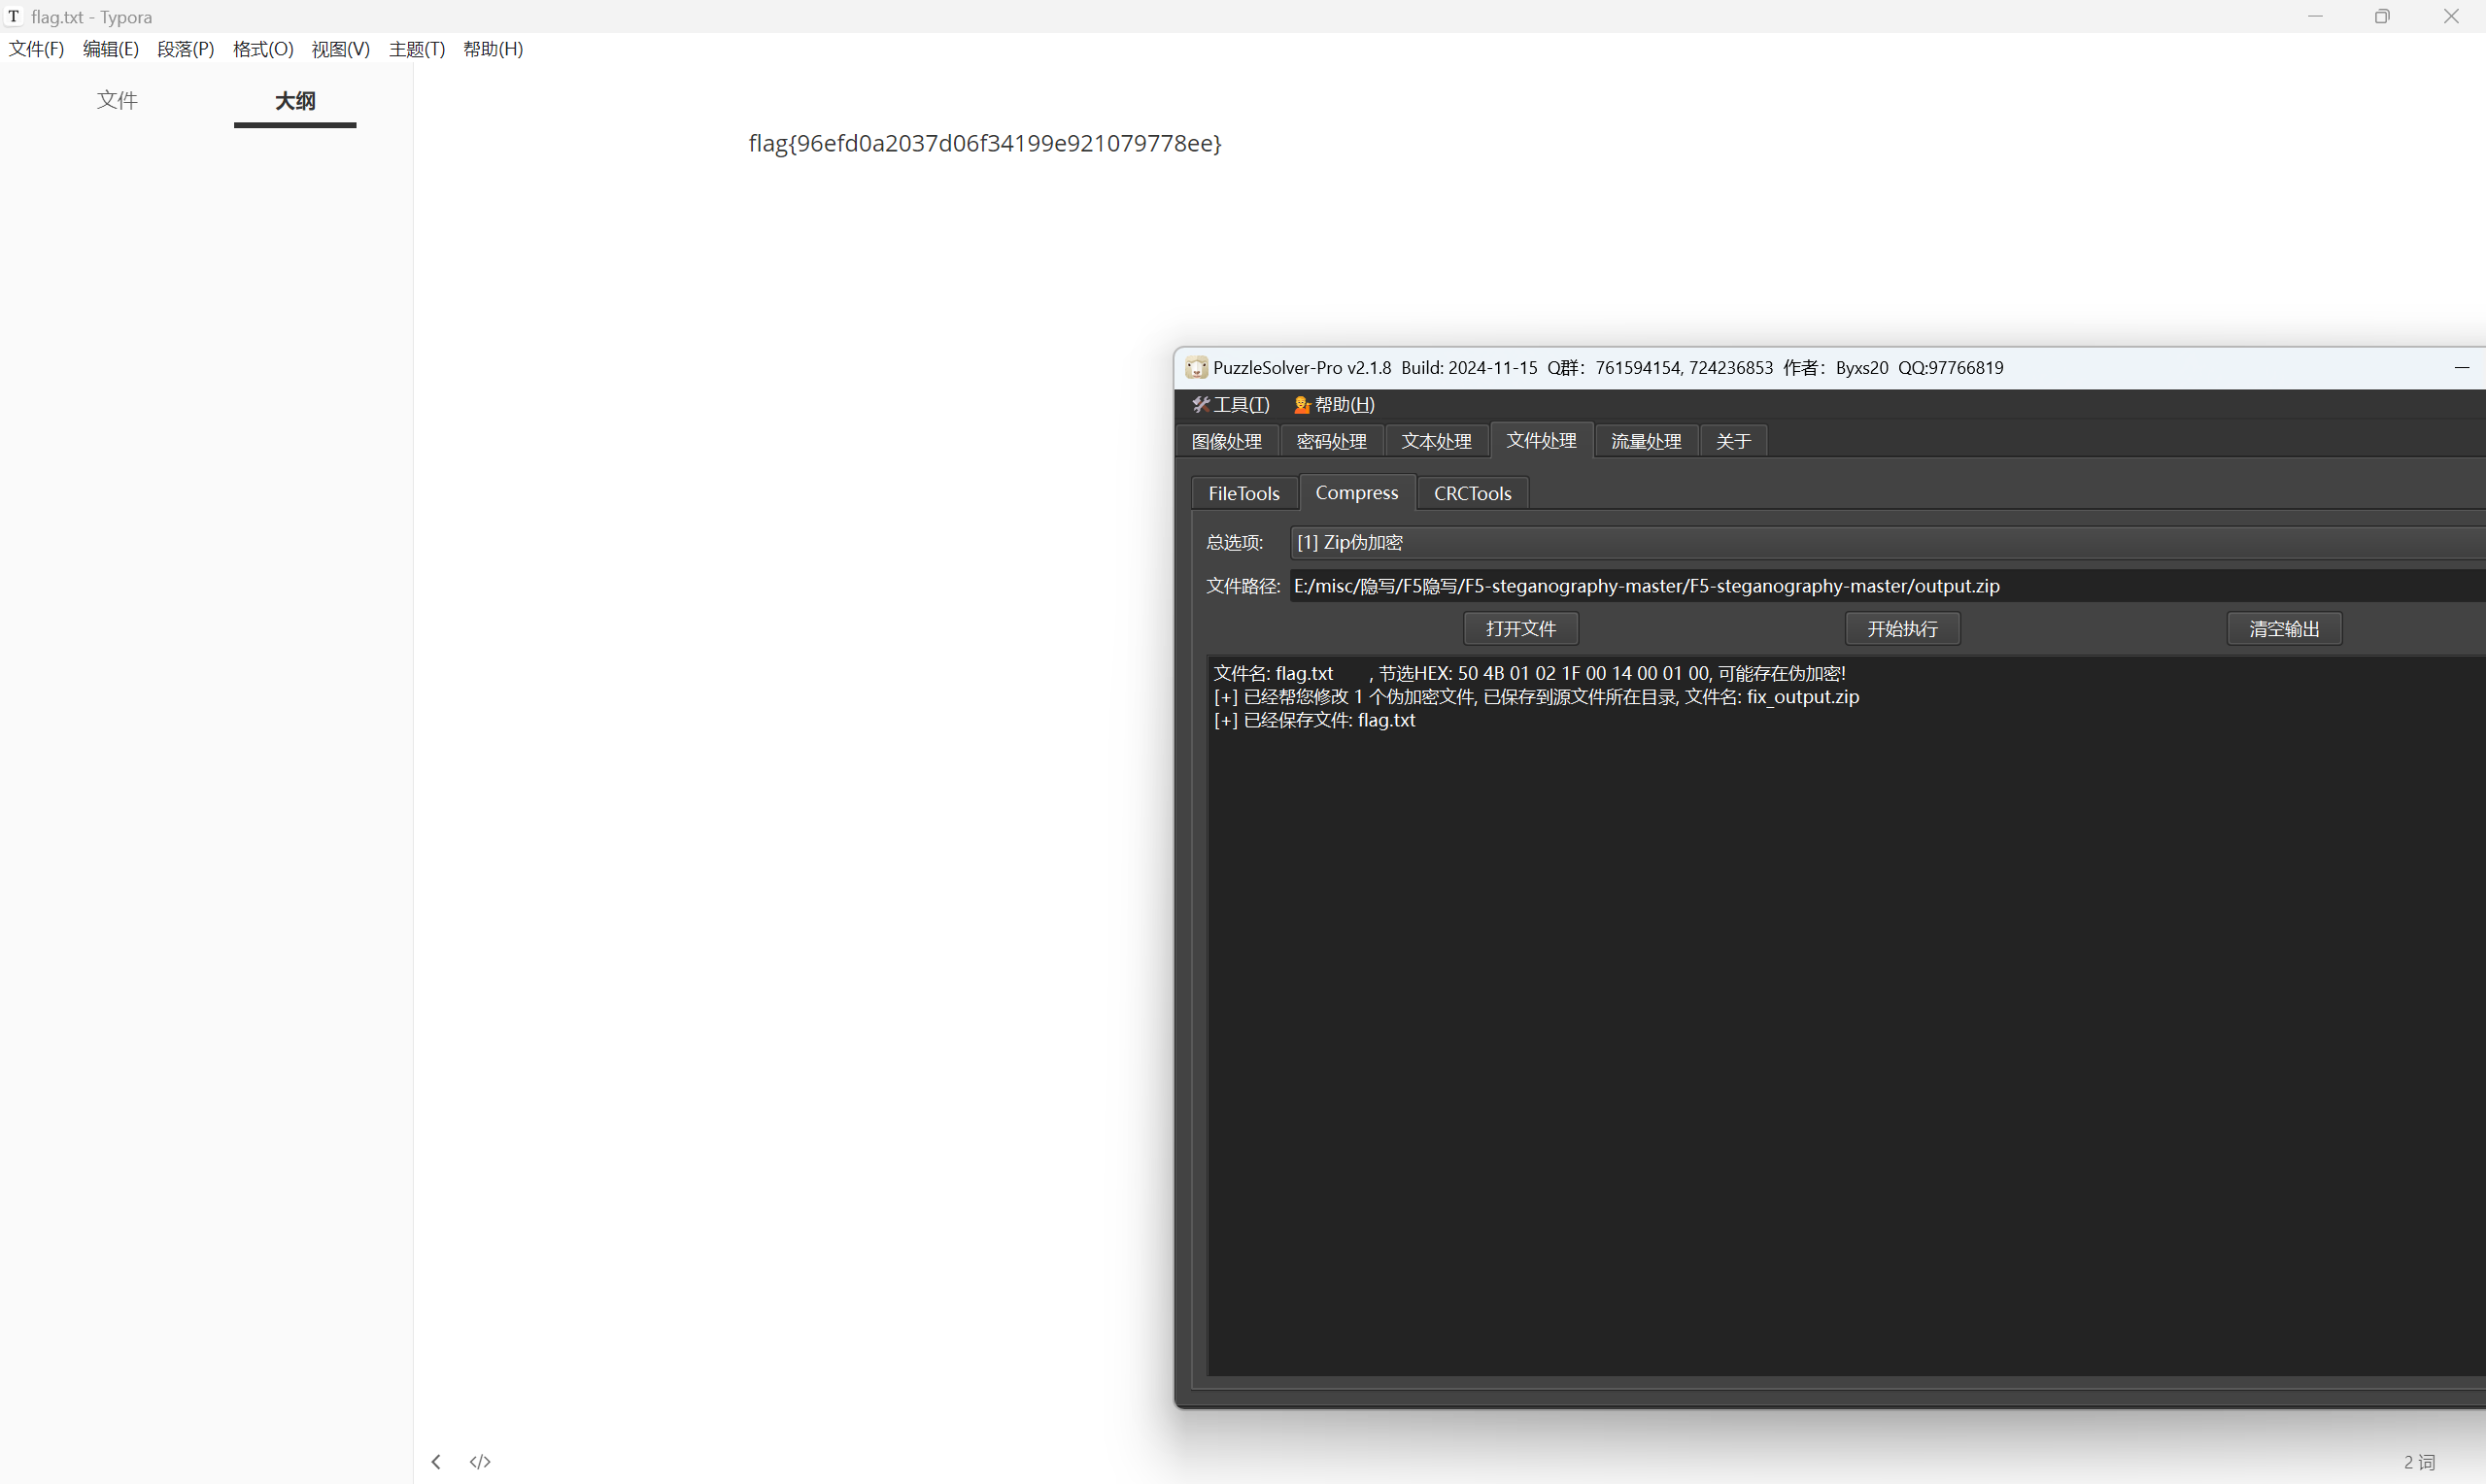Viewport: 2486px width, 1484px height.
Task: Click the 清空输出 button
Action: [2284, 628]
